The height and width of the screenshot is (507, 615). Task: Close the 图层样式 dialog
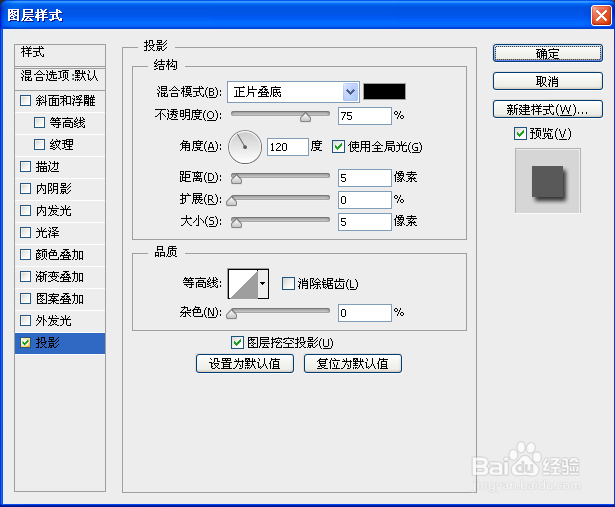click(x=600, y=16)
